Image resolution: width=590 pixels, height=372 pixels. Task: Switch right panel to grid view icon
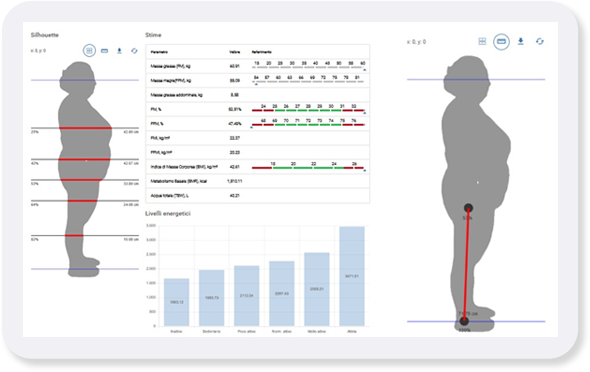(x=482, y=41)
